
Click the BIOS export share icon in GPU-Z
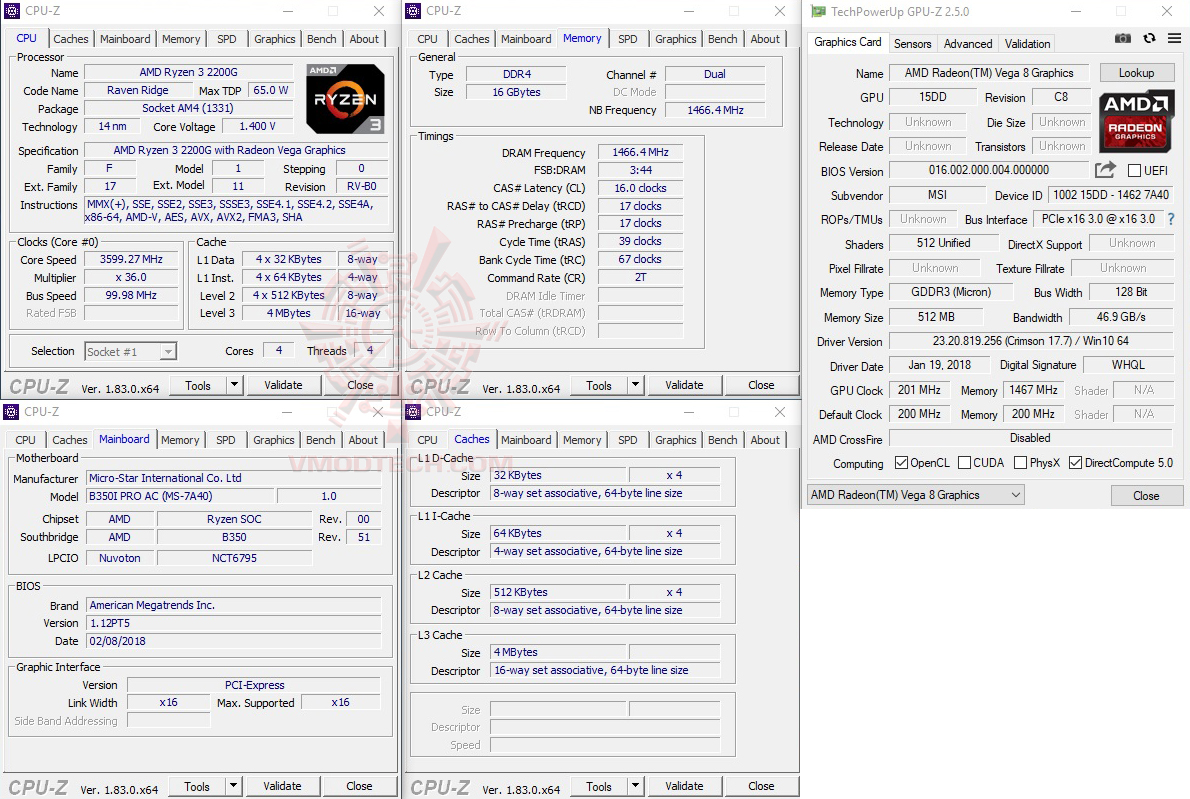[1105, 170]
